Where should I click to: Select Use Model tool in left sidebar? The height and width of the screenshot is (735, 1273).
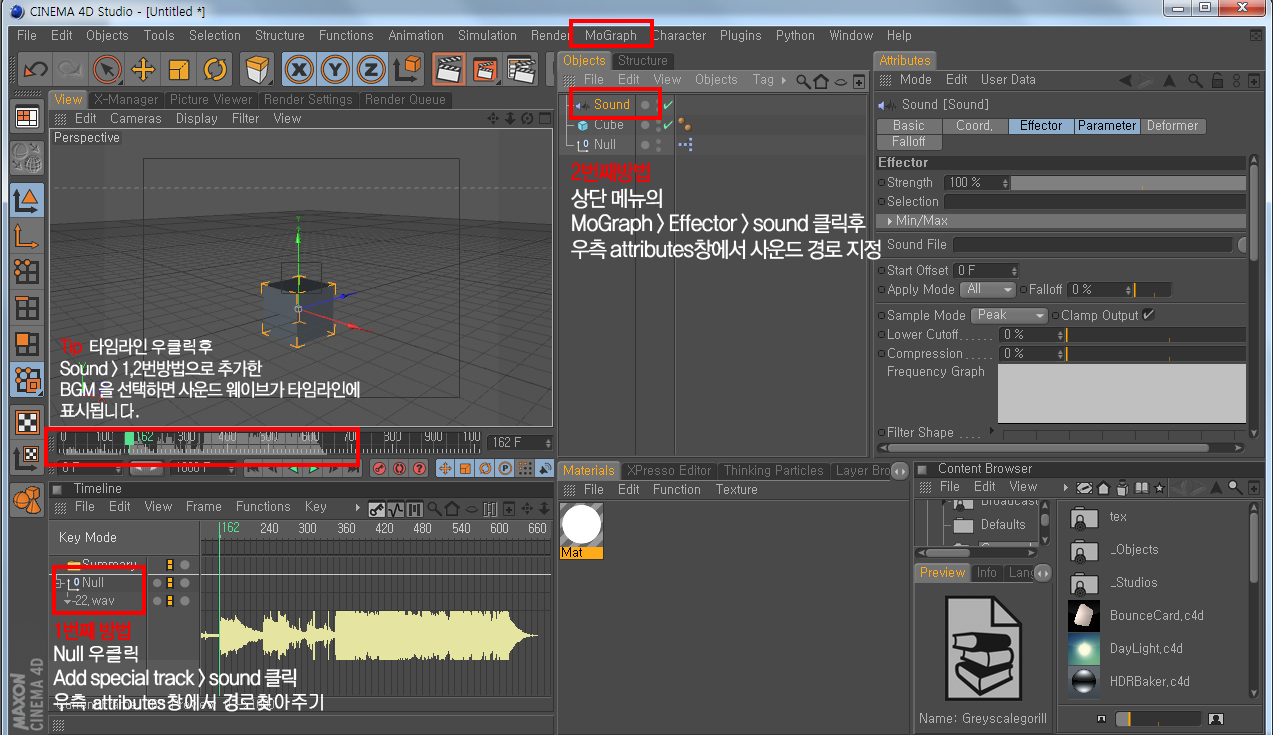point(26,200)
